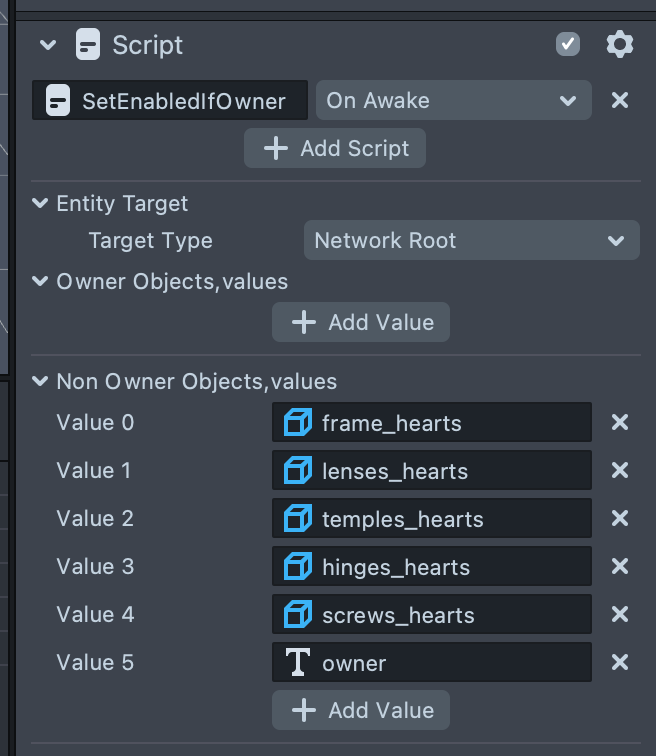Open the On Awake event dropdown
Image resolution: width=656 pixels, height=756 pixels.
pyautogui.click(x=453, y=100)
